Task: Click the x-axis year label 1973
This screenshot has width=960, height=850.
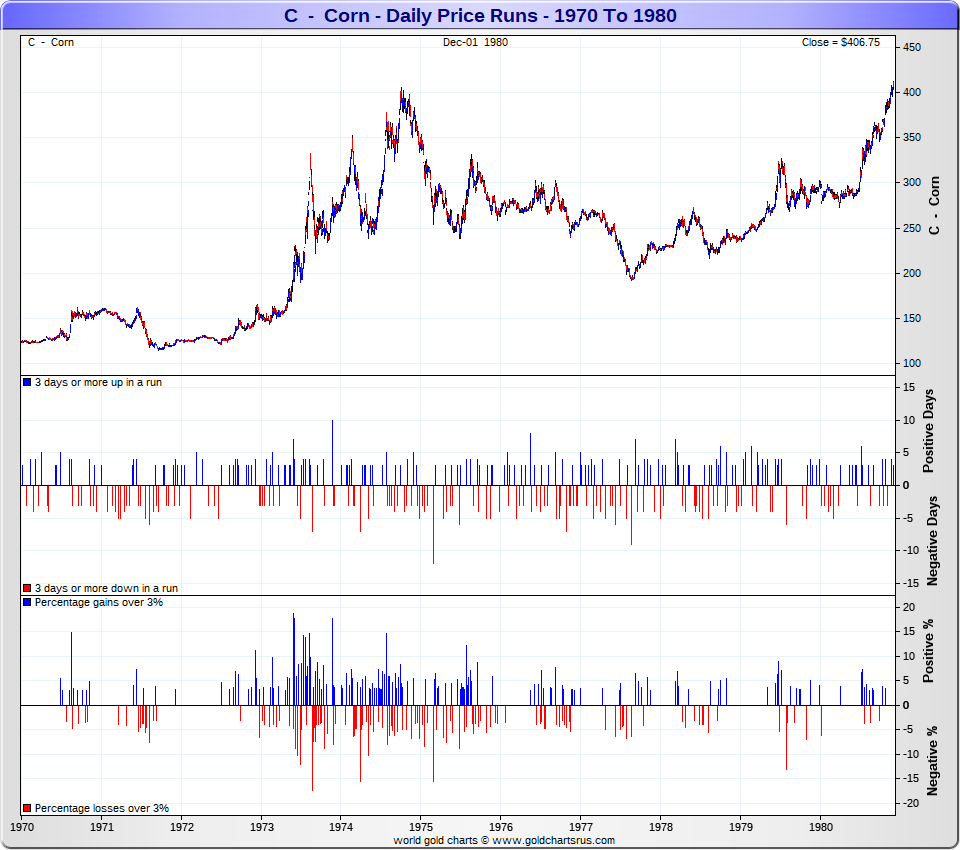Action: (x=261, y=827)
